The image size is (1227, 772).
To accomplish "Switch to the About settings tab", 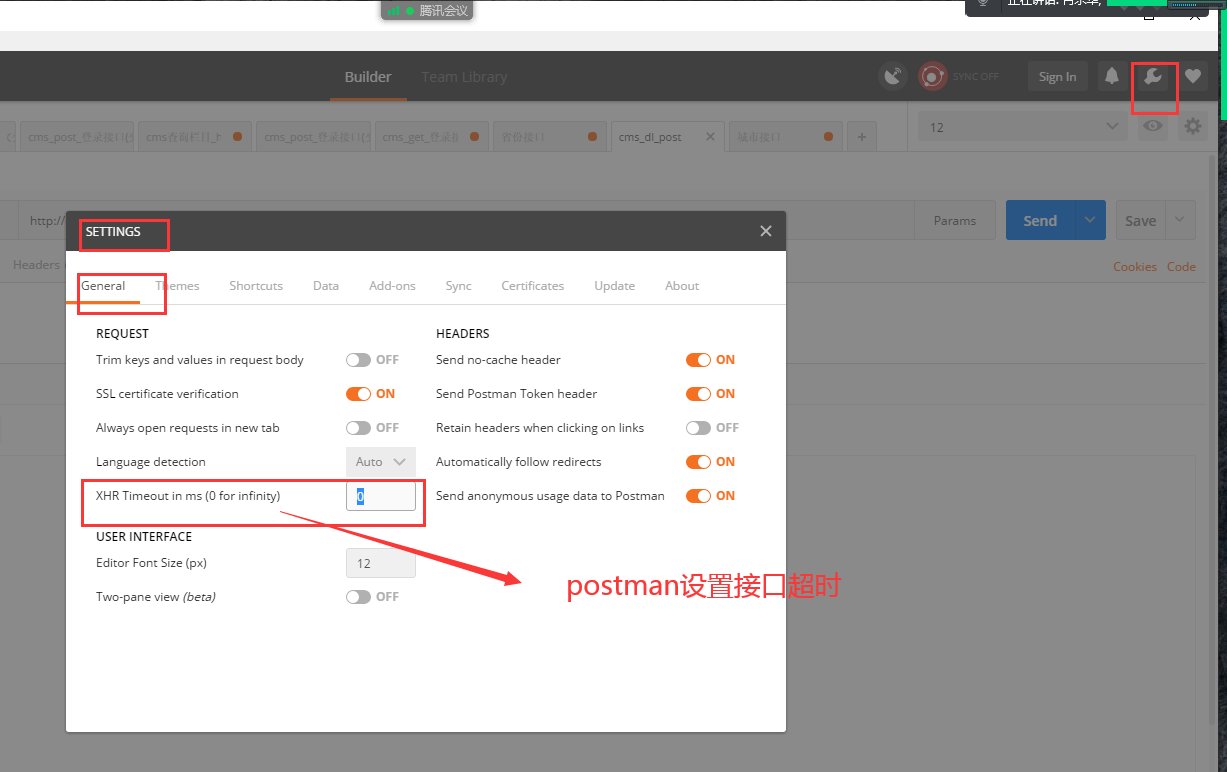I will [682, 286].
